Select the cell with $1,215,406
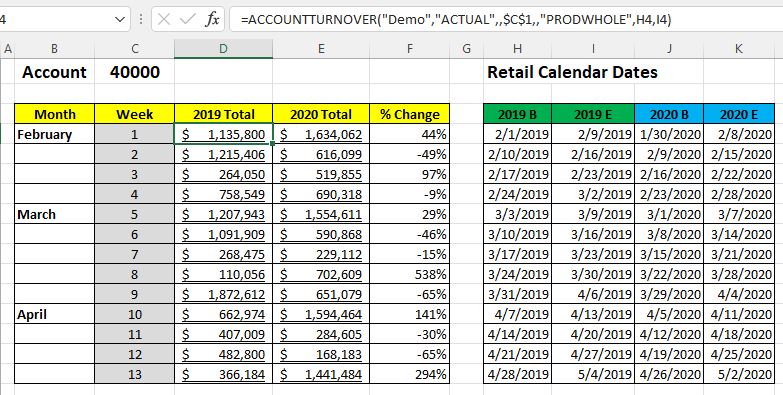The image size is (783, 395). pyautogui.click(x=224, y=154)
